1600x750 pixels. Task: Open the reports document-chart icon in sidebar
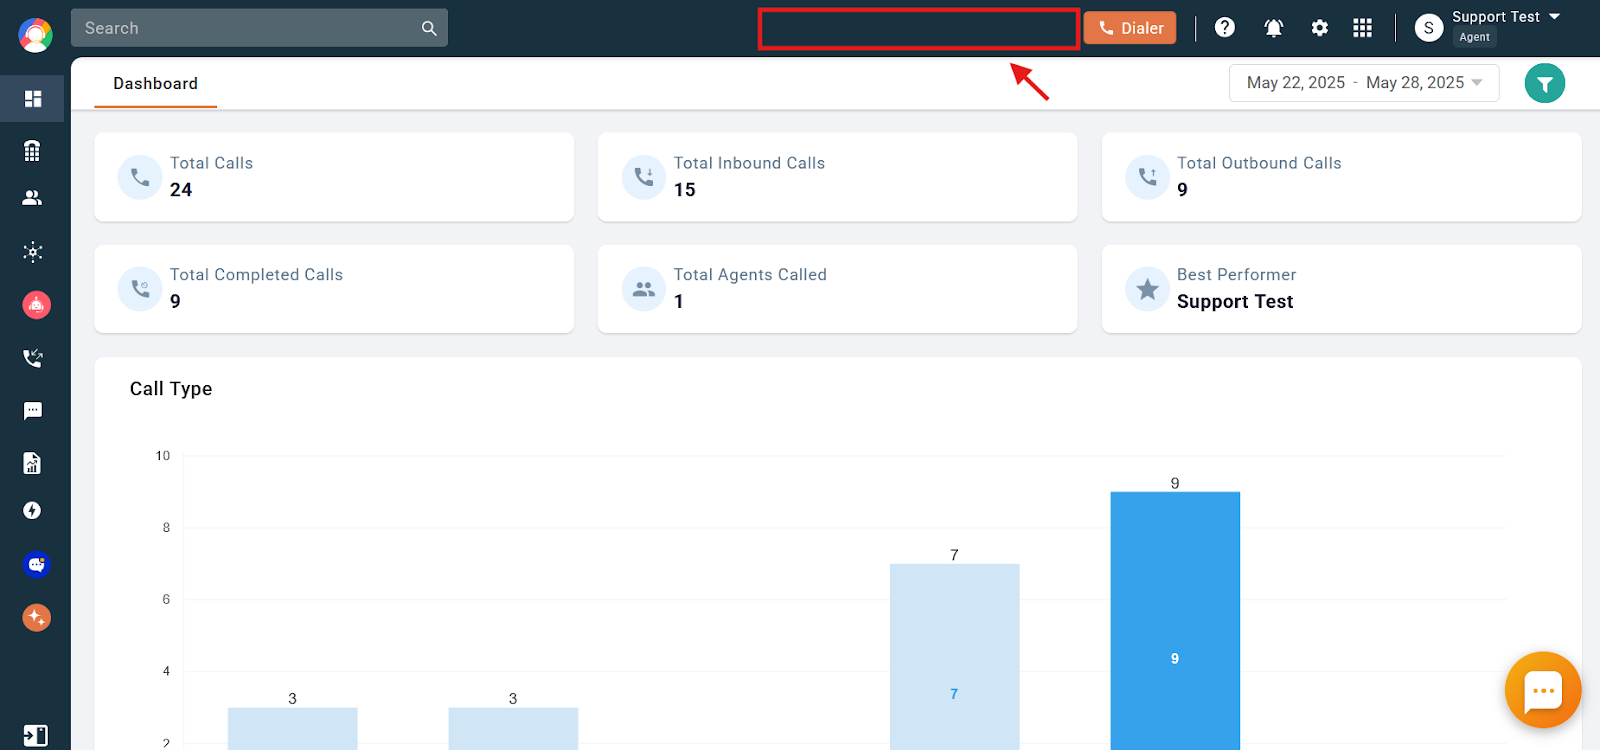(x=33, y=463)
